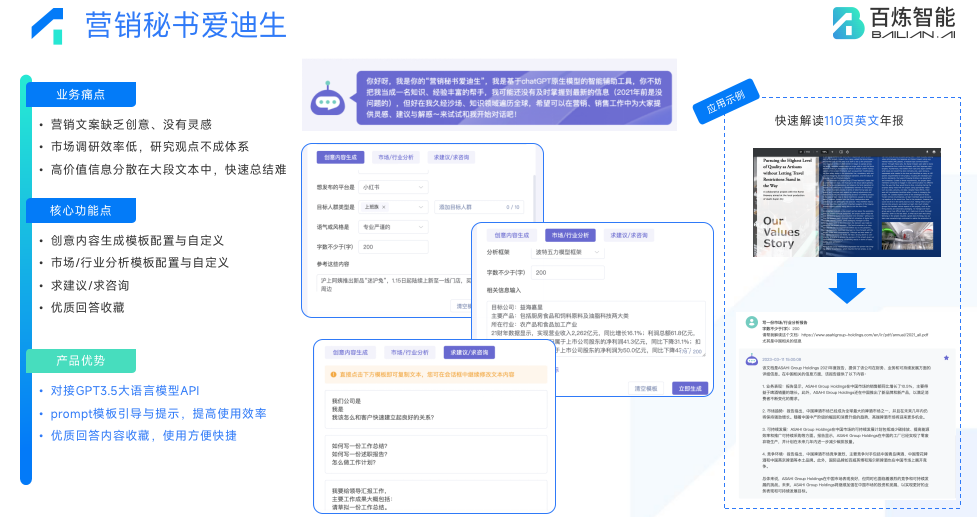This screenshot has height=517, width=977.
Task: Open the 专业严谨的 tone style dropdown
Action: [x=393, y=227]
